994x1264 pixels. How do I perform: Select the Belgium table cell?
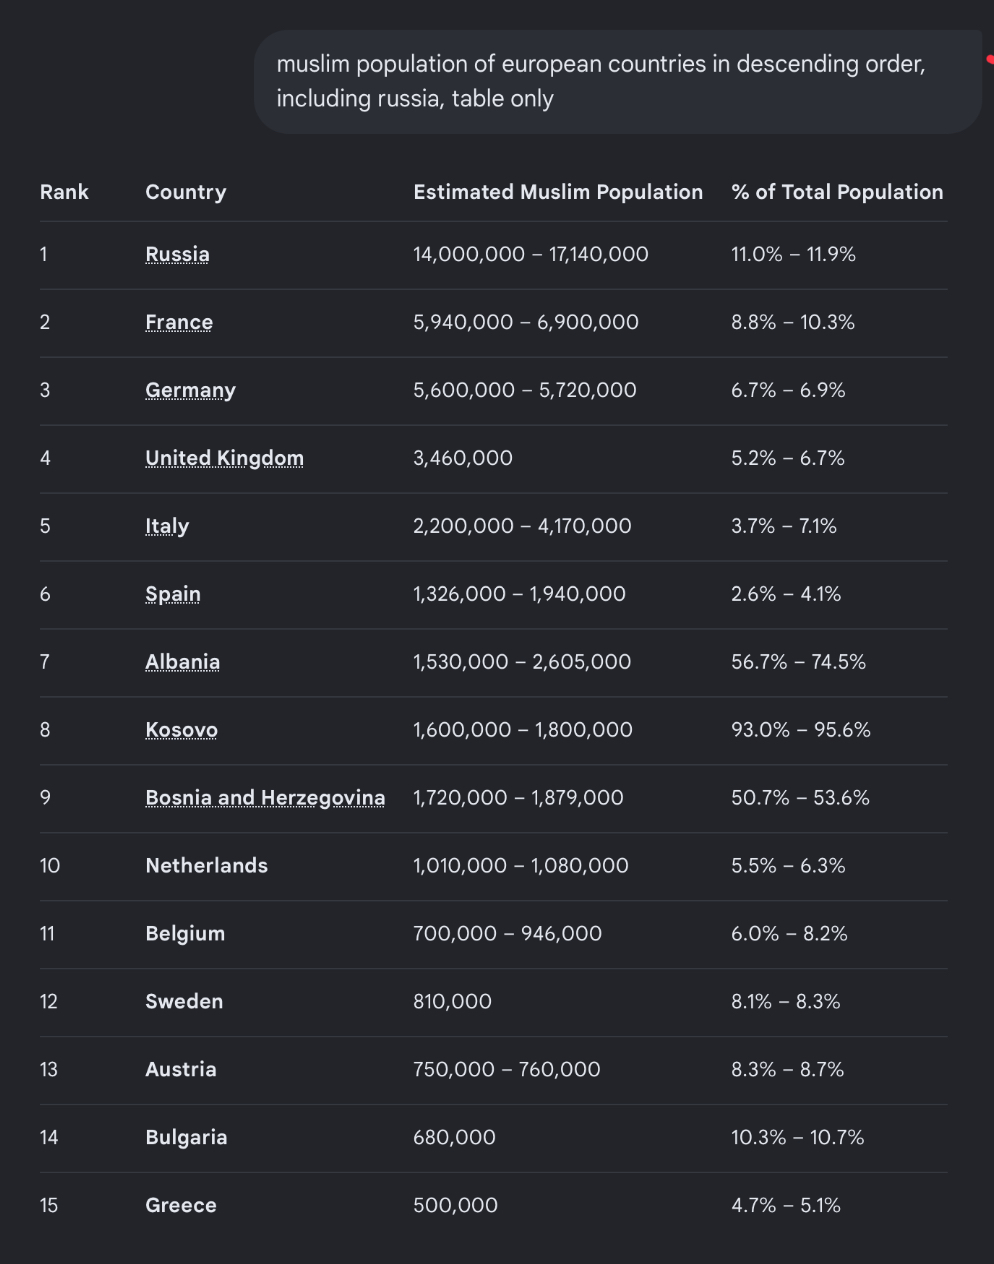(185, 934)
